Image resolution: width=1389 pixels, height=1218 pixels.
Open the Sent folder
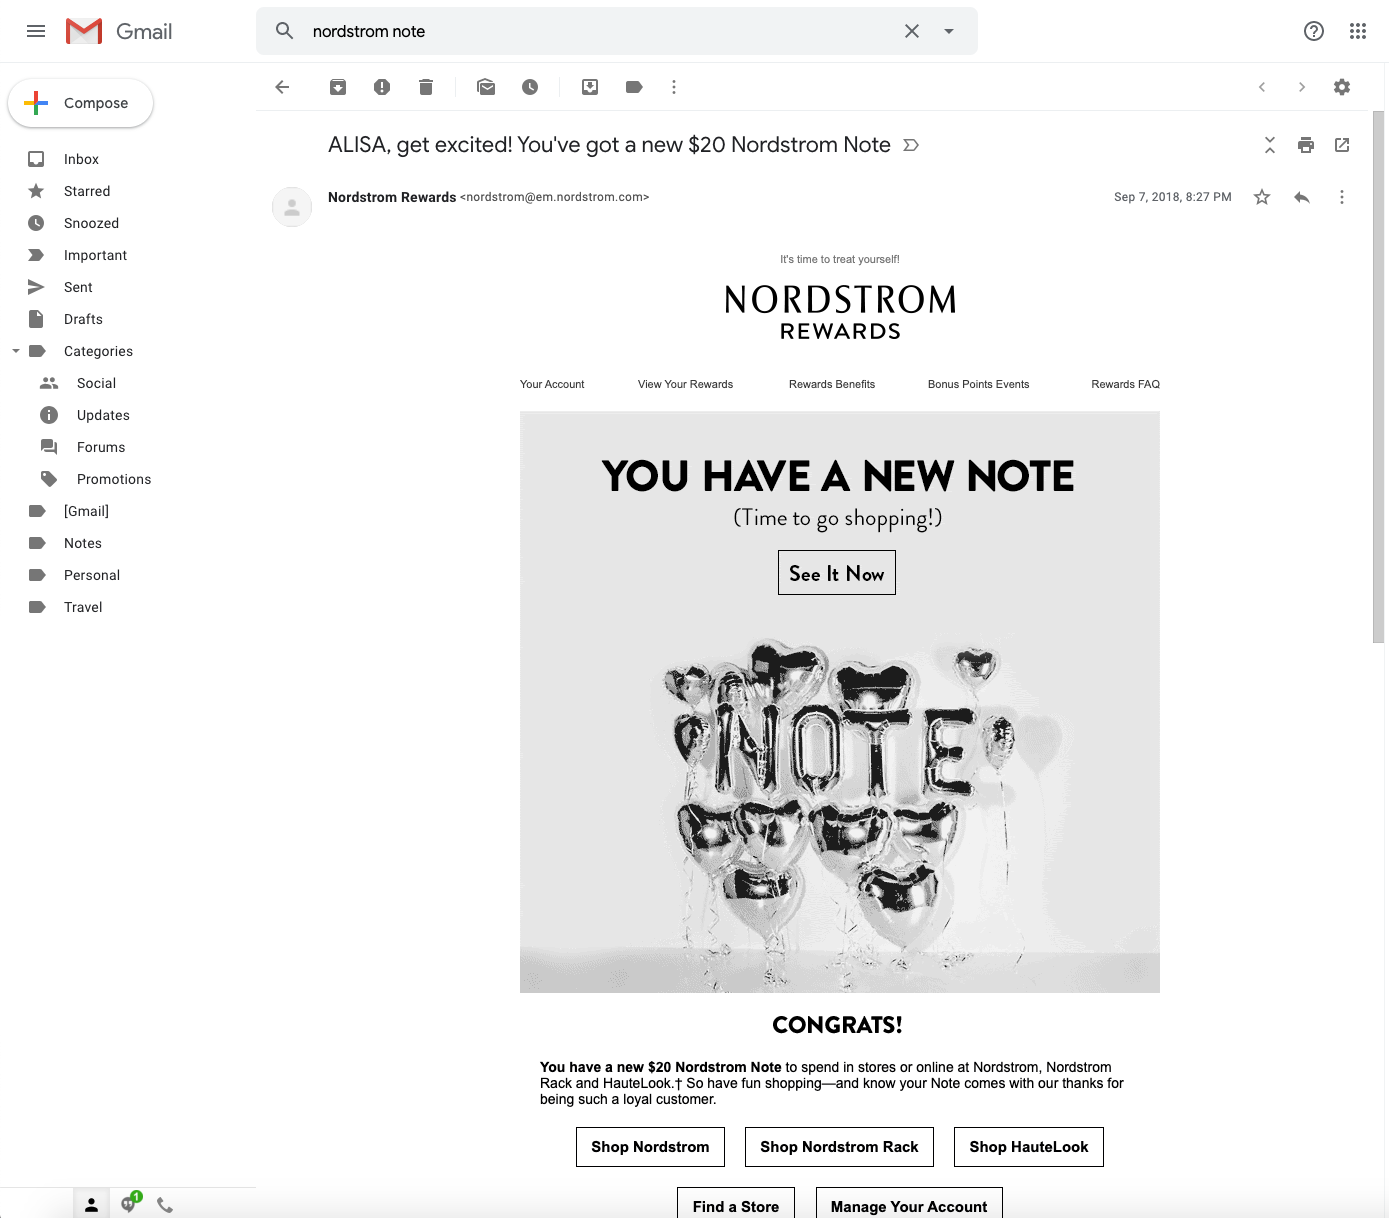(78, 287)
